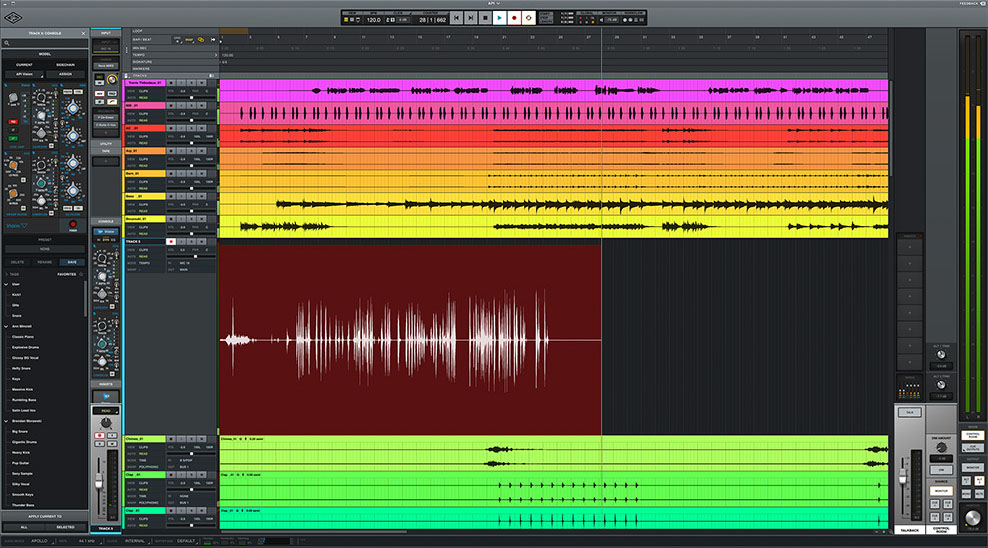Adjust the Track 5 channel strip pan knob
Screen dimensions: 988x548
[106, 423]
